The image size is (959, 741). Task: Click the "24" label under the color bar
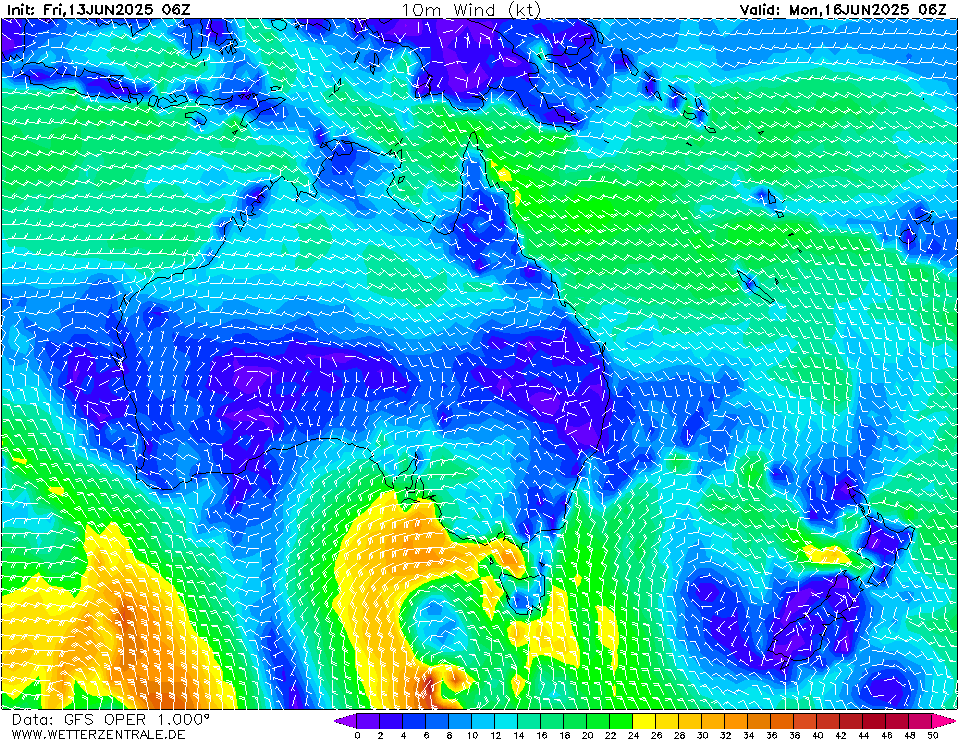click(634, 735)
